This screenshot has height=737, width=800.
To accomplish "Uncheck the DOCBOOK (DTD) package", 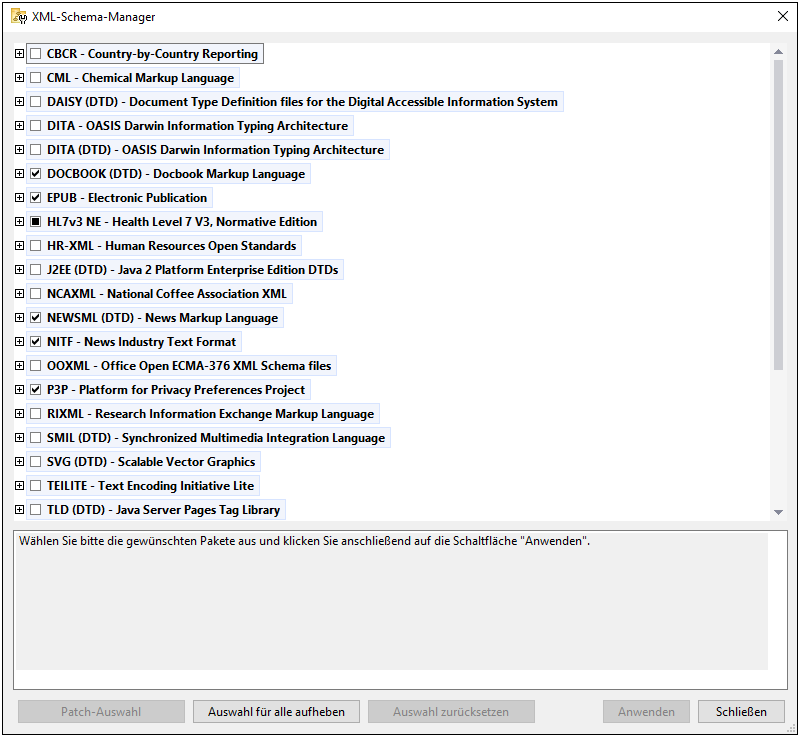I will [36, 174].
